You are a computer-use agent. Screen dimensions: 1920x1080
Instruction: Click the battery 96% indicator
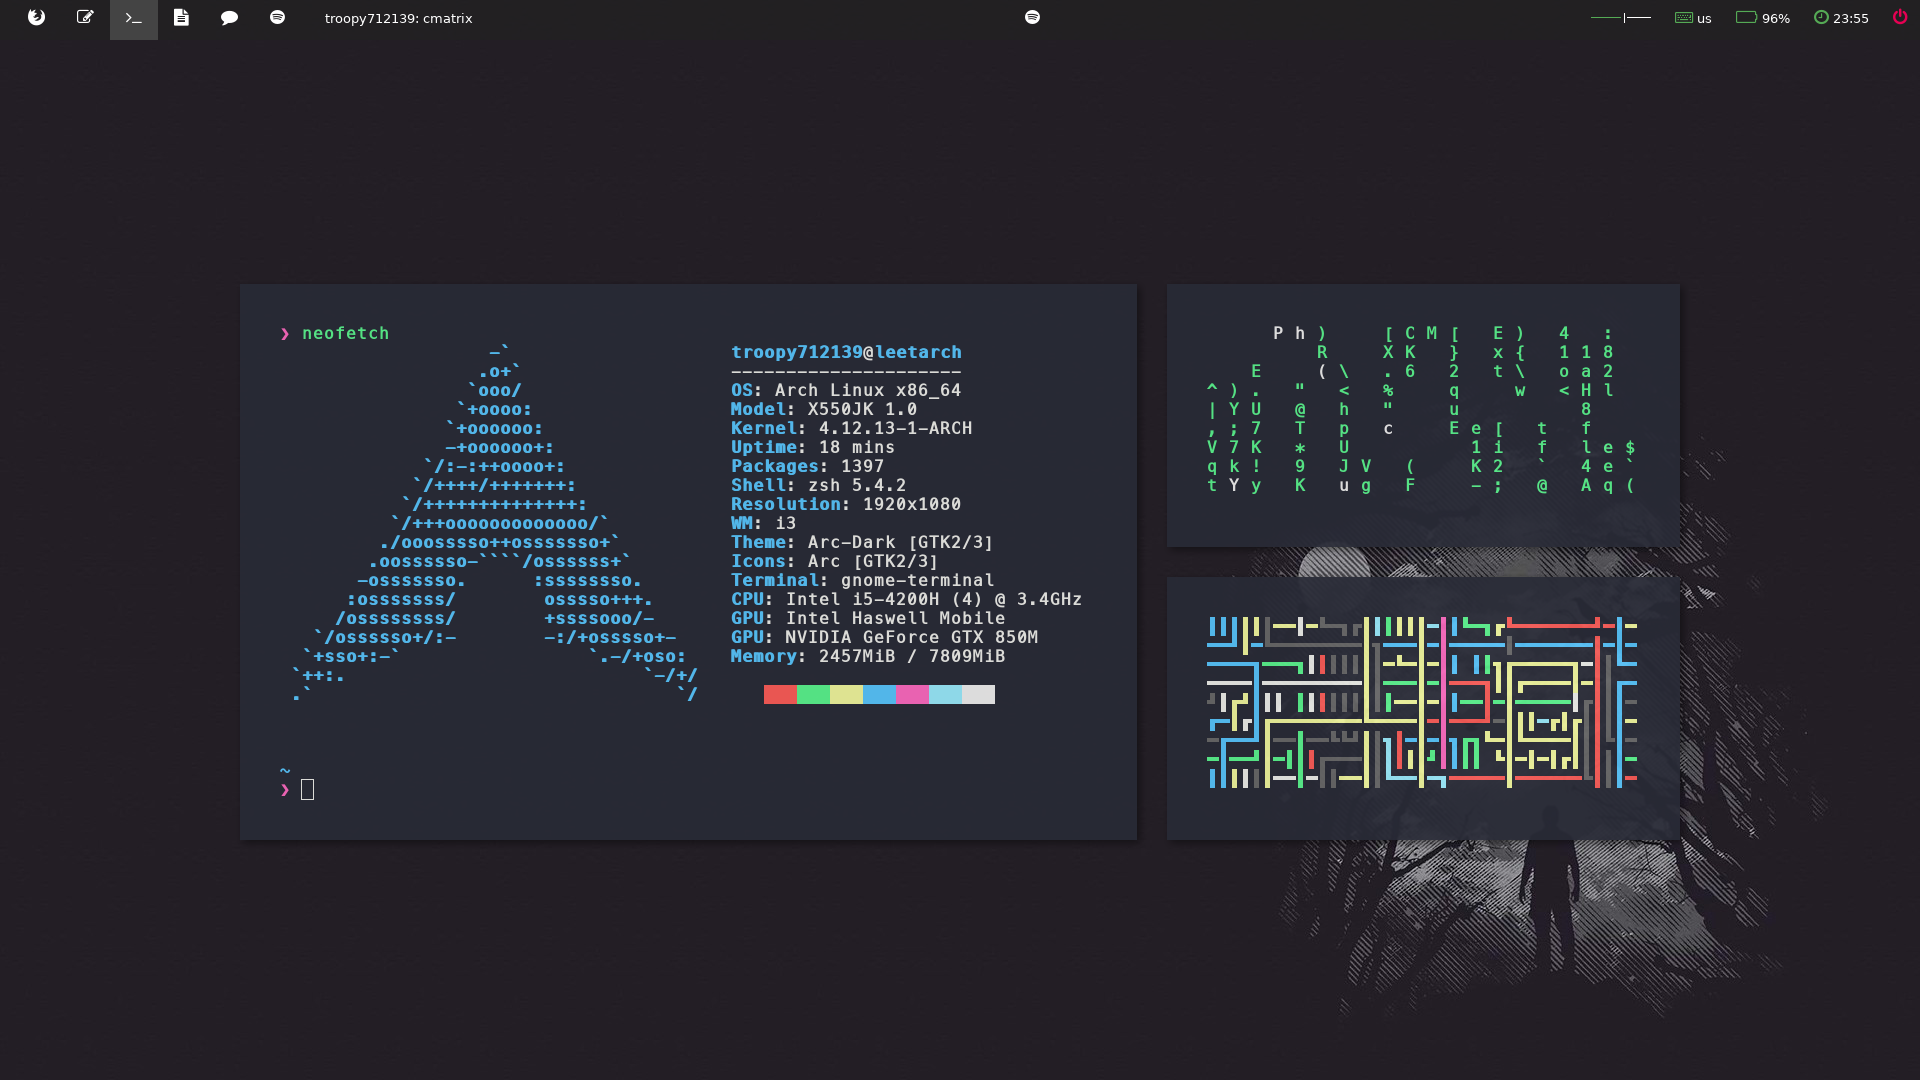(x=1762, y=18)
